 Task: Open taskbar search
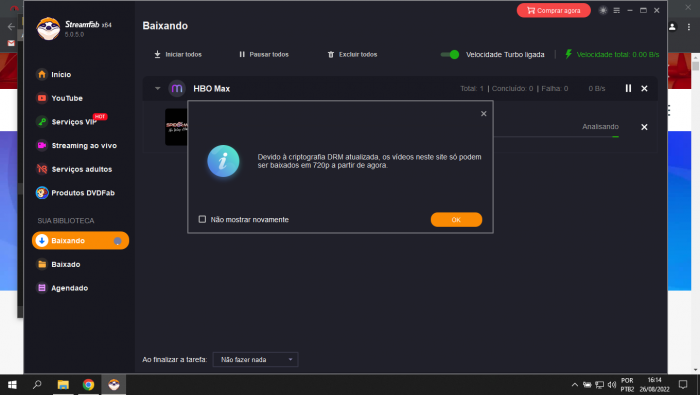tap(37, 384)
